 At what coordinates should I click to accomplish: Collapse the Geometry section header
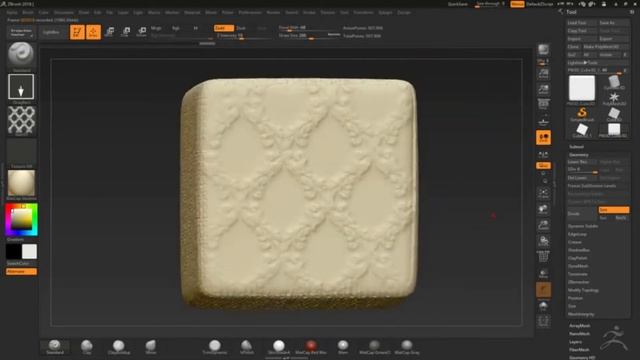pos(578,155)
